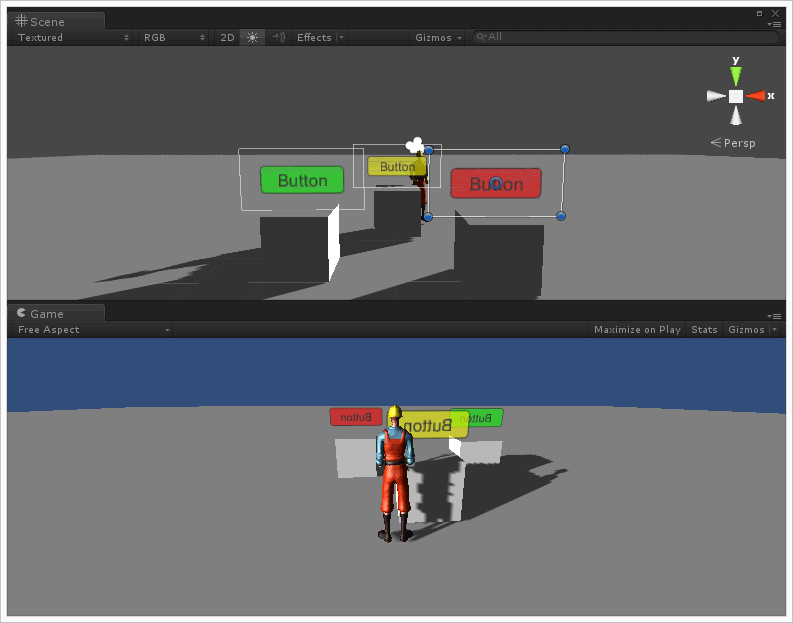
Task: Maximize the Scene window panel
Action: (759, 14)
